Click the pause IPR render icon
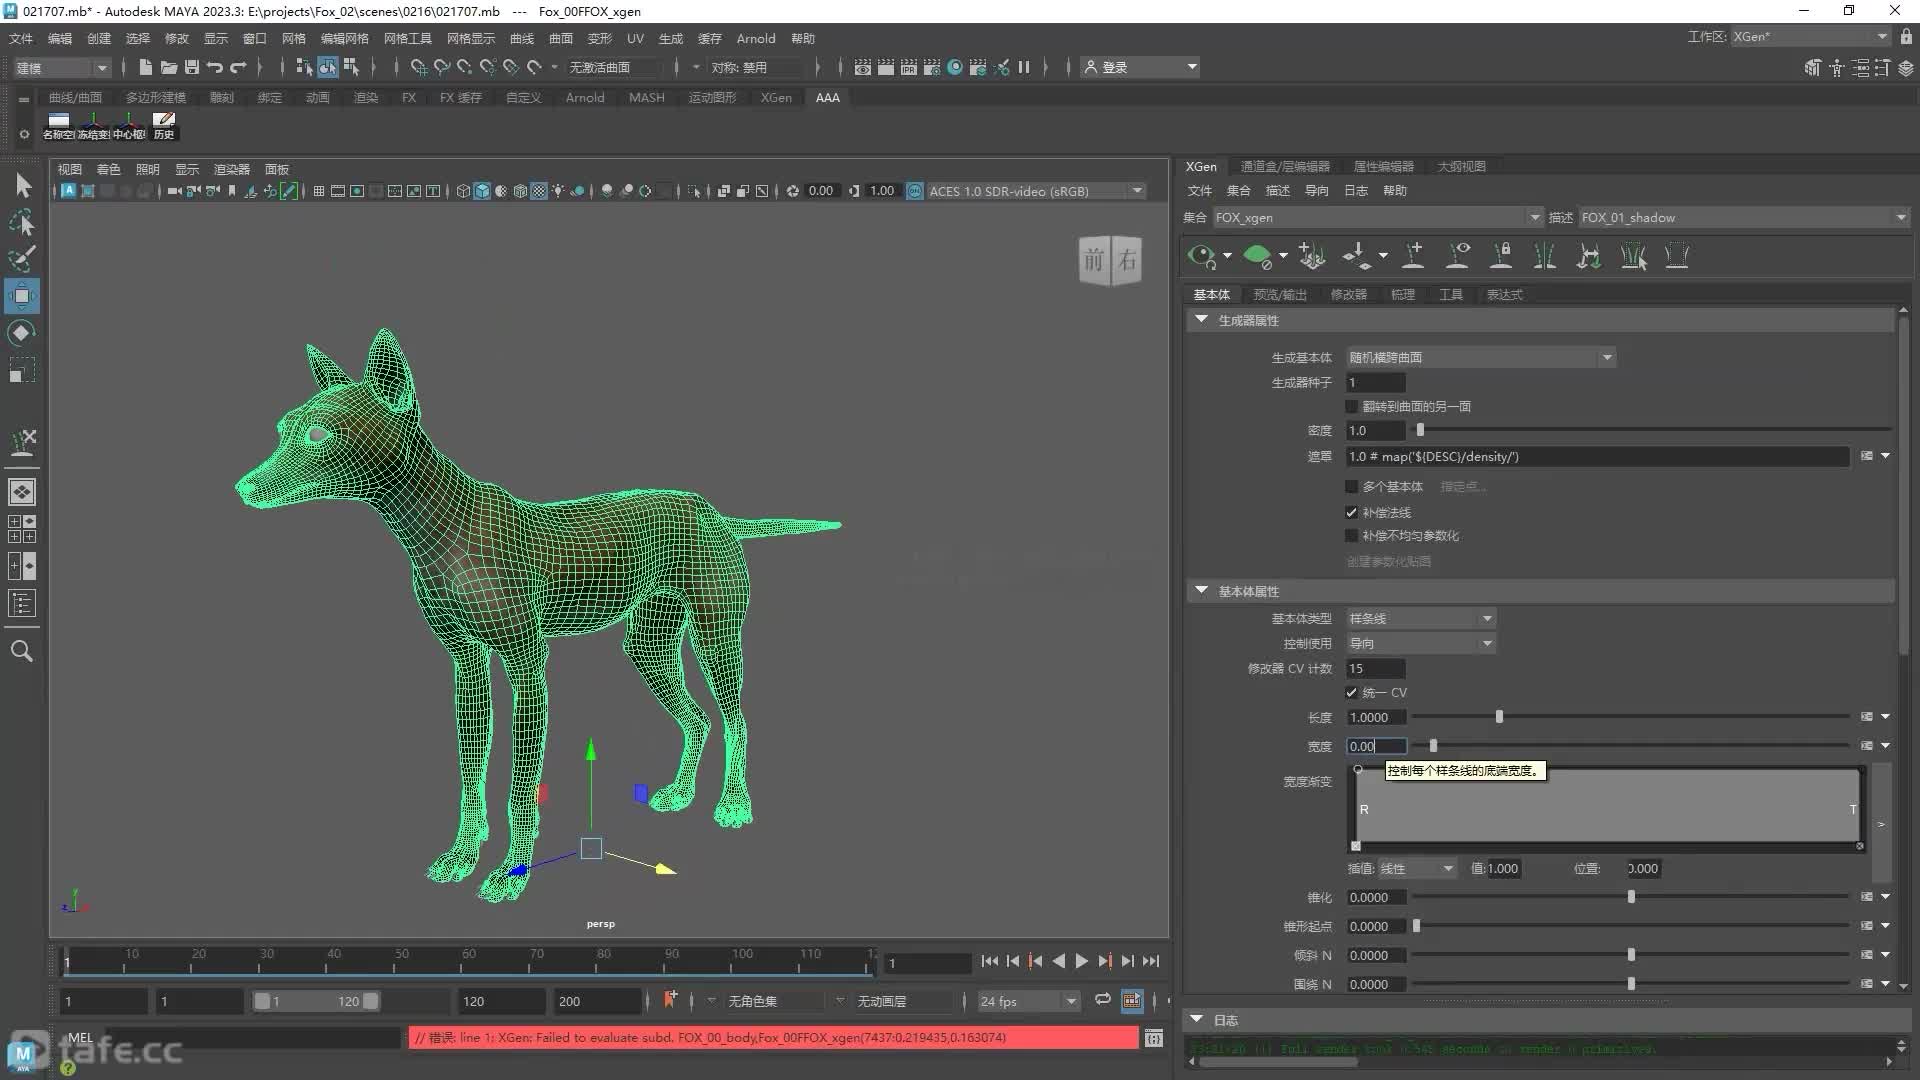Image resolution: width=1920 pixels, height=1080 pixels. point(1024,67)
